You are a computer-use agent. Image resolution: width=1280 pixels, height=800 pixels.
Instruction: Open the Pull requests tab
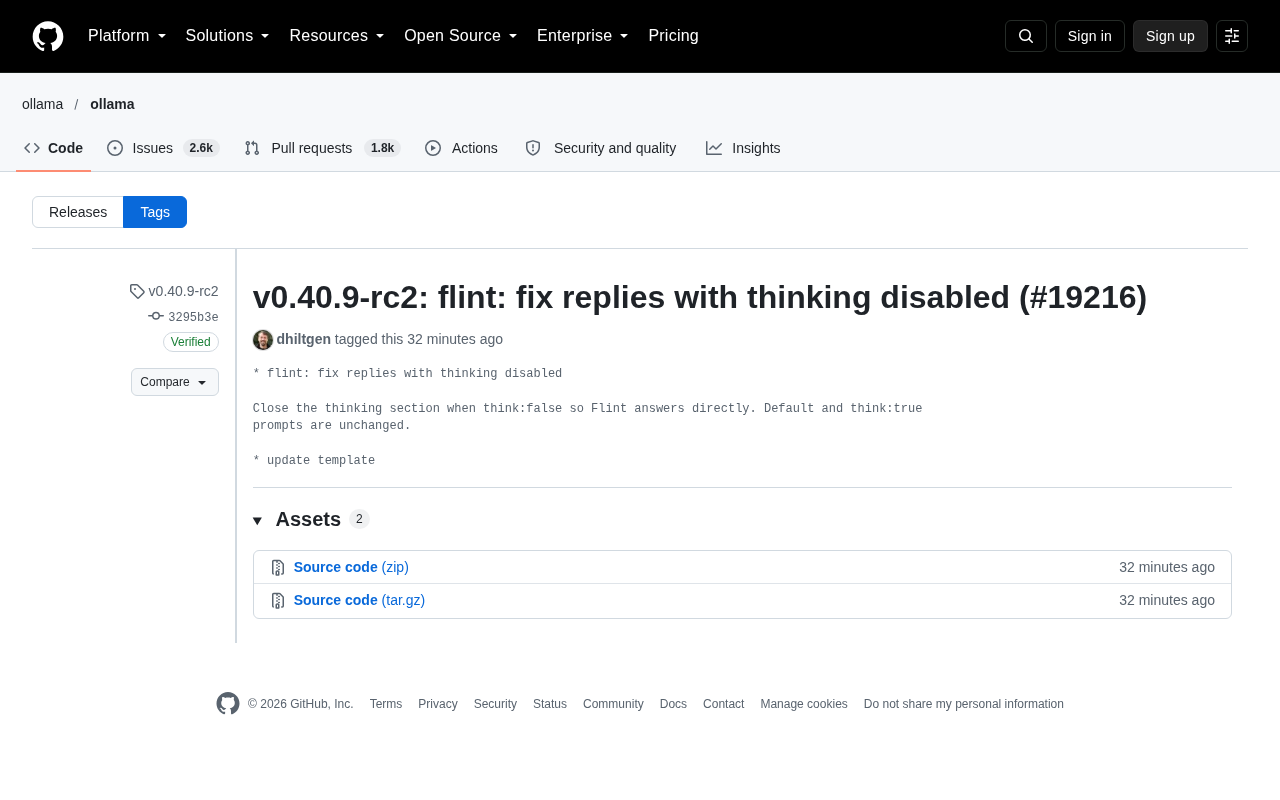[322, 148]
